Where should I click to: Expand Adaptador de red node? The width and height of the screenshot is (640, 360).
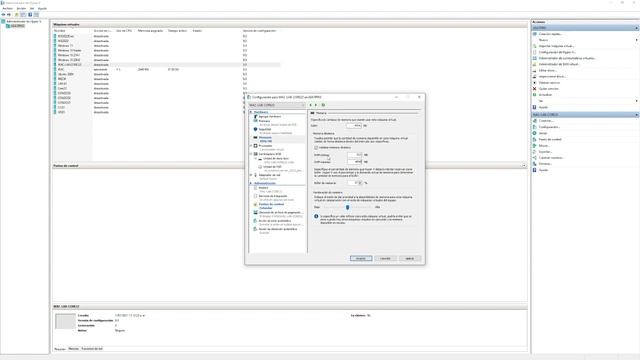click(251, 175)
